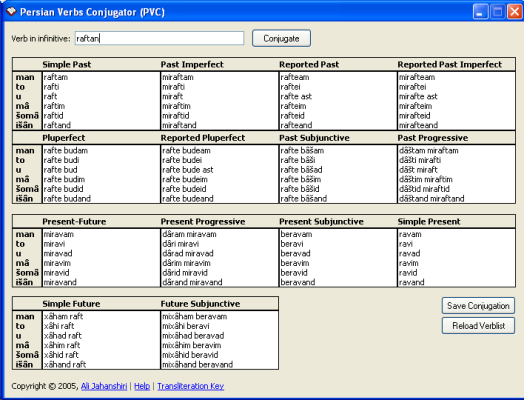This screenshot has width=524, height=400.
Task: Close the Persian Verbs Conjugator window
Action: coord(515,12)
